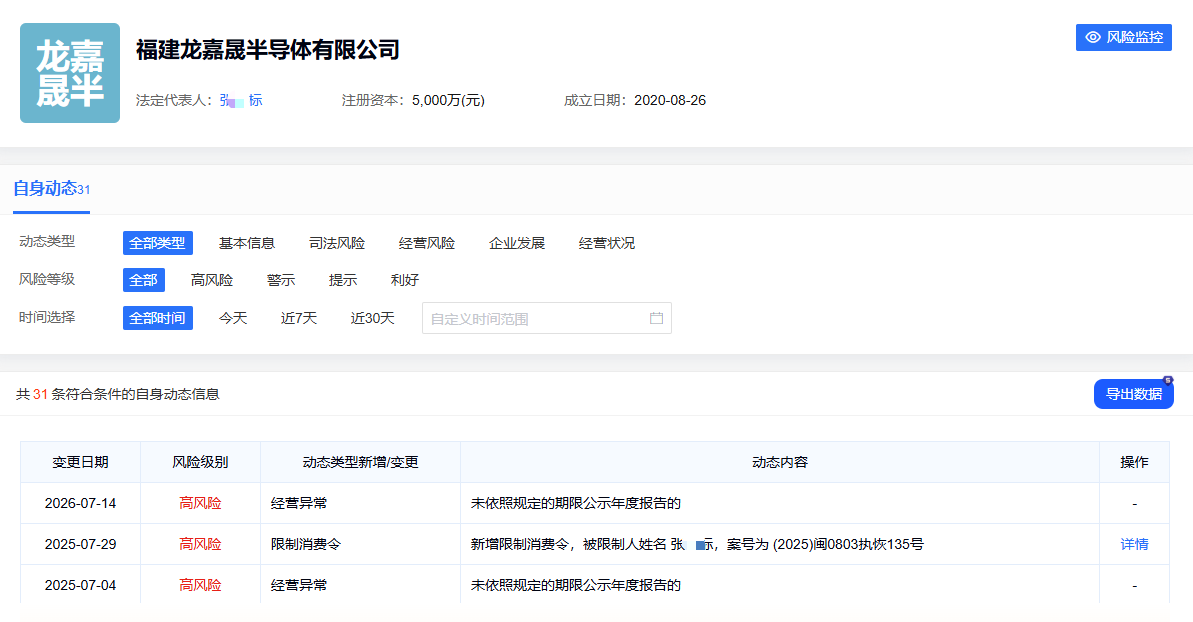The width and height of the screenshot is (1193, 622).
Task: Filter by 高风险 risk level
Action: pyautogui.click(x=212, y=280)
